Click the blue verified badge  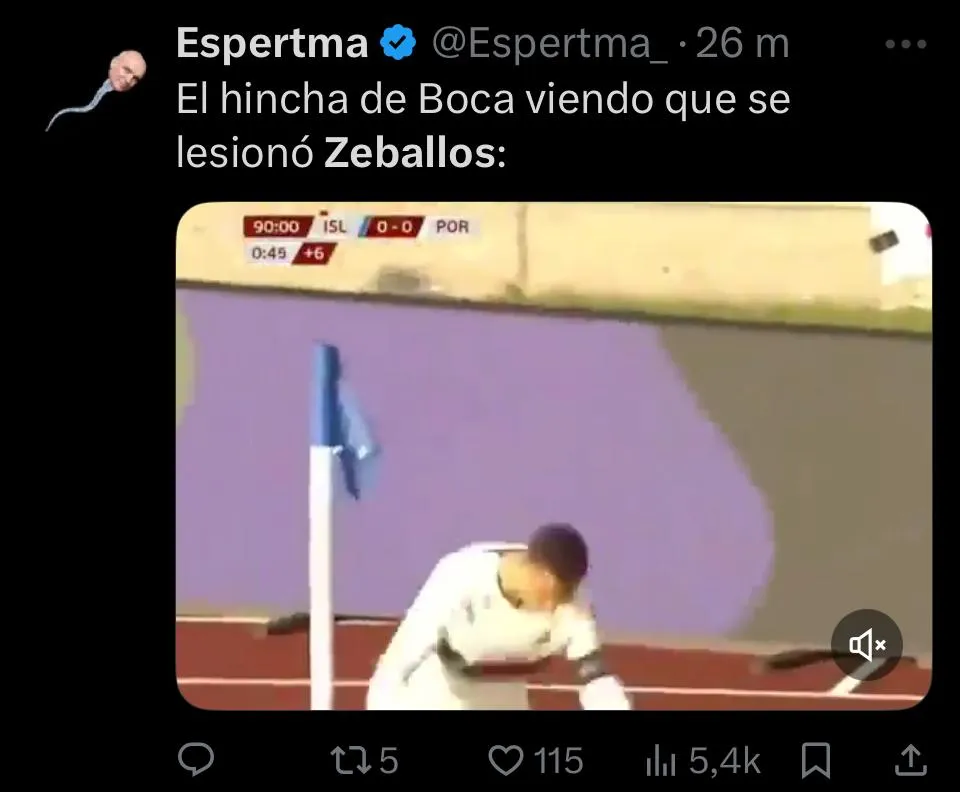pyautogui.click(x=399, y=43)
